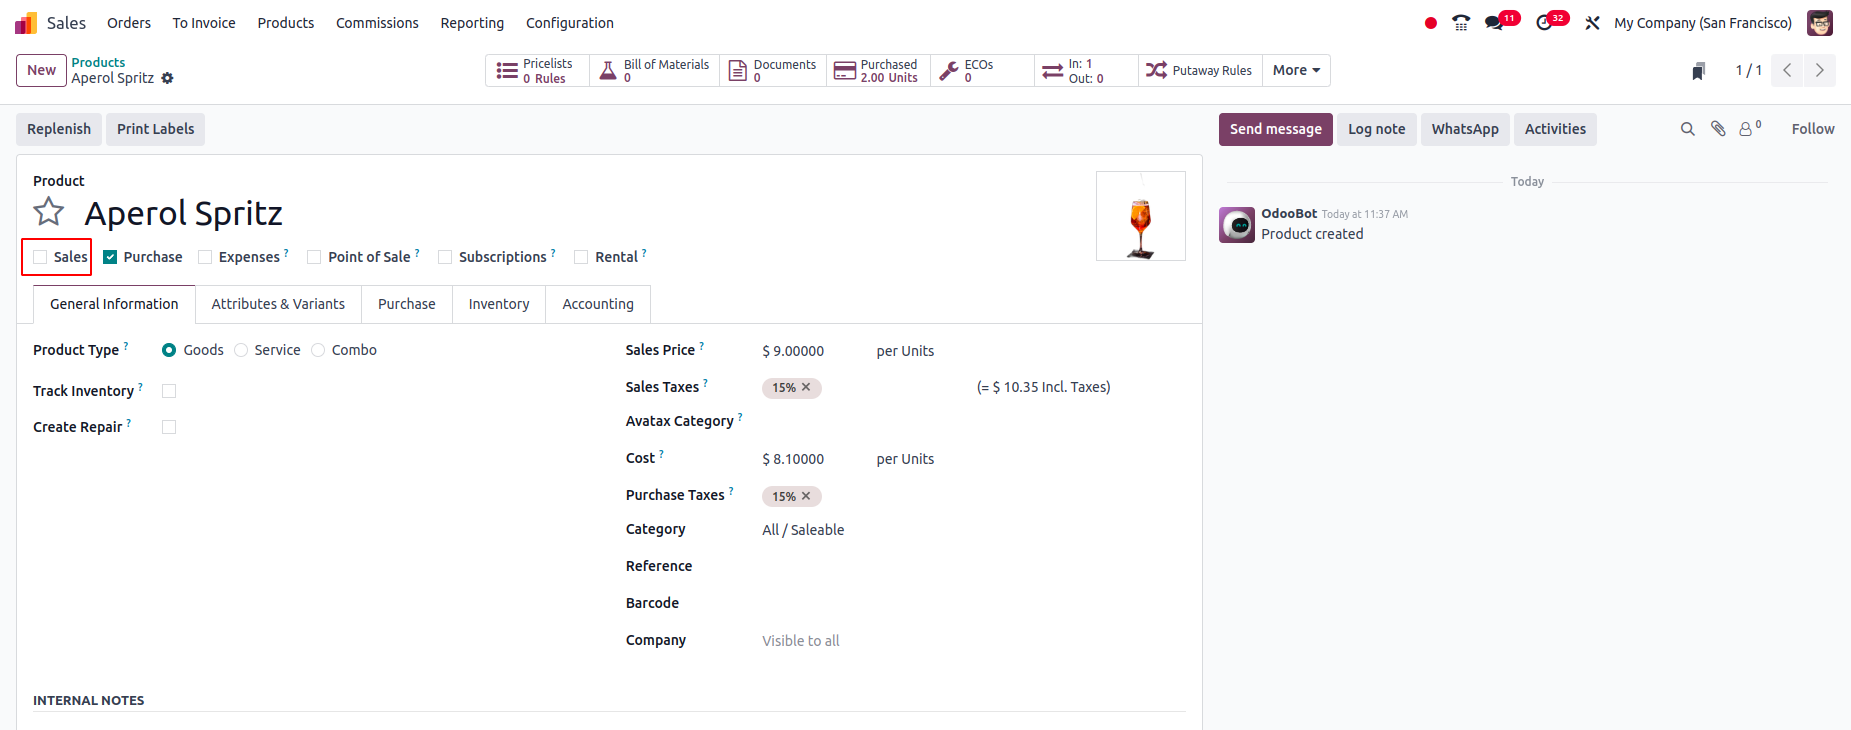Switch to the Inventory tab
Viewport: 1851px width, 730px height.
click(499, 304)
